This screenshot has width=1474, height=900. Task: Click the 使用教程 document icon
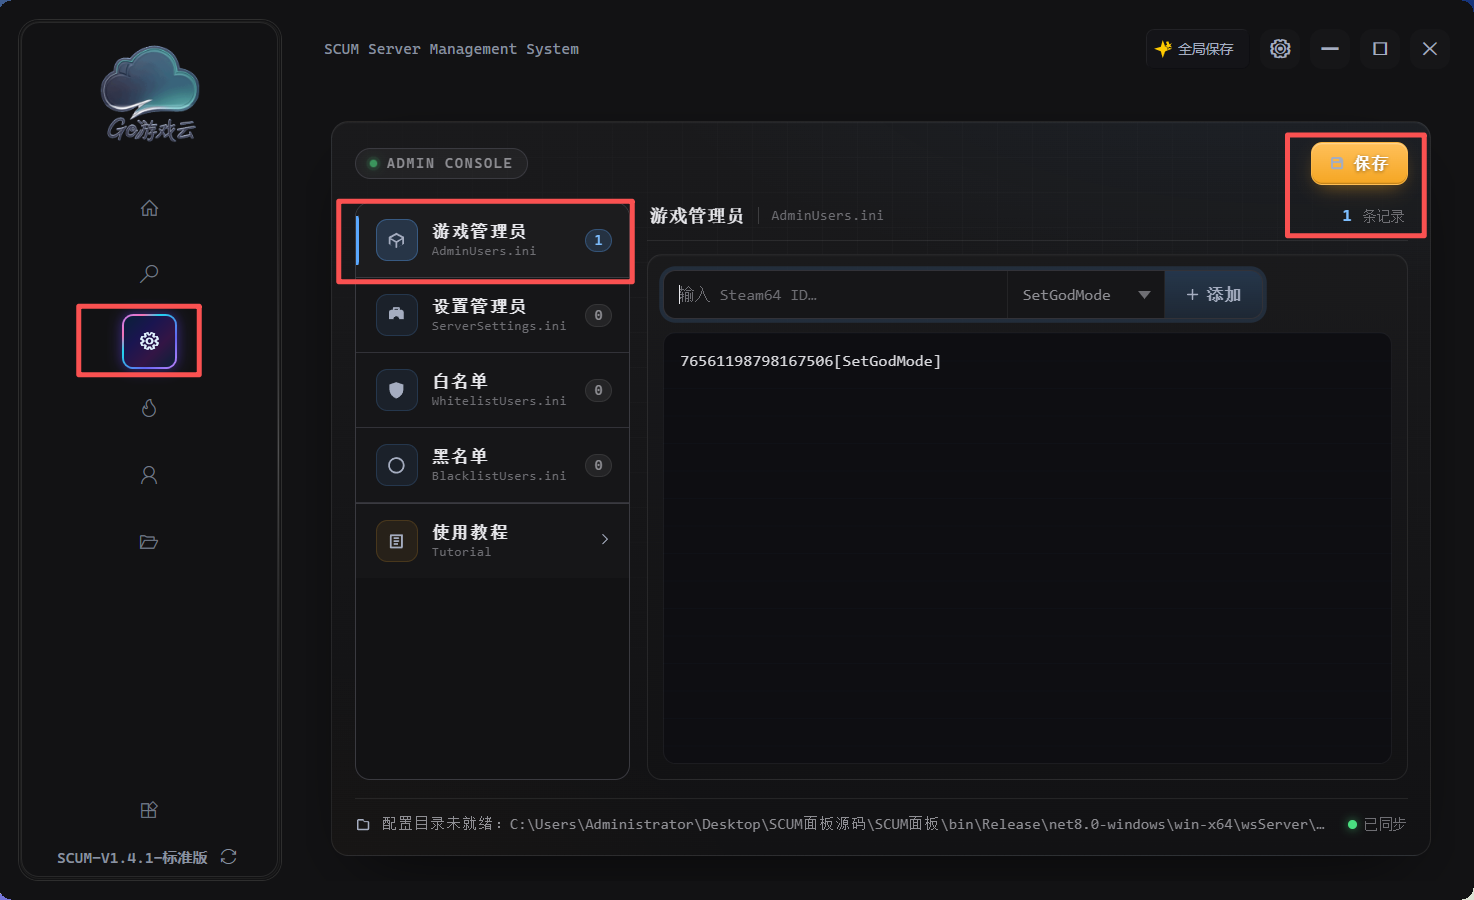click(397, 541)
